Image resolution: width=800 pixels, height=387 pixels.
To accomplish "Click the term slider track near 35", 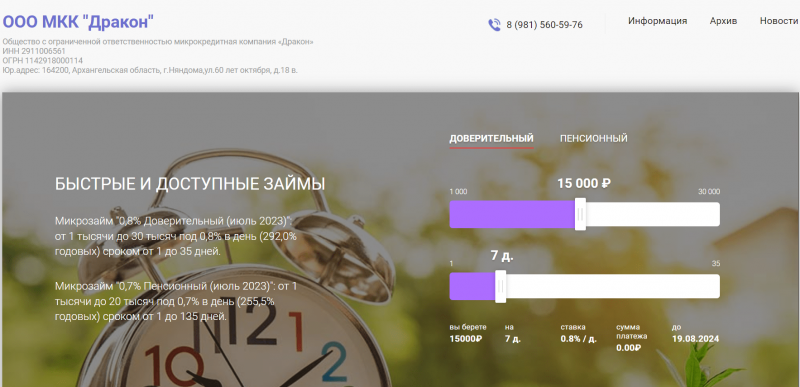I will point(709,287).
